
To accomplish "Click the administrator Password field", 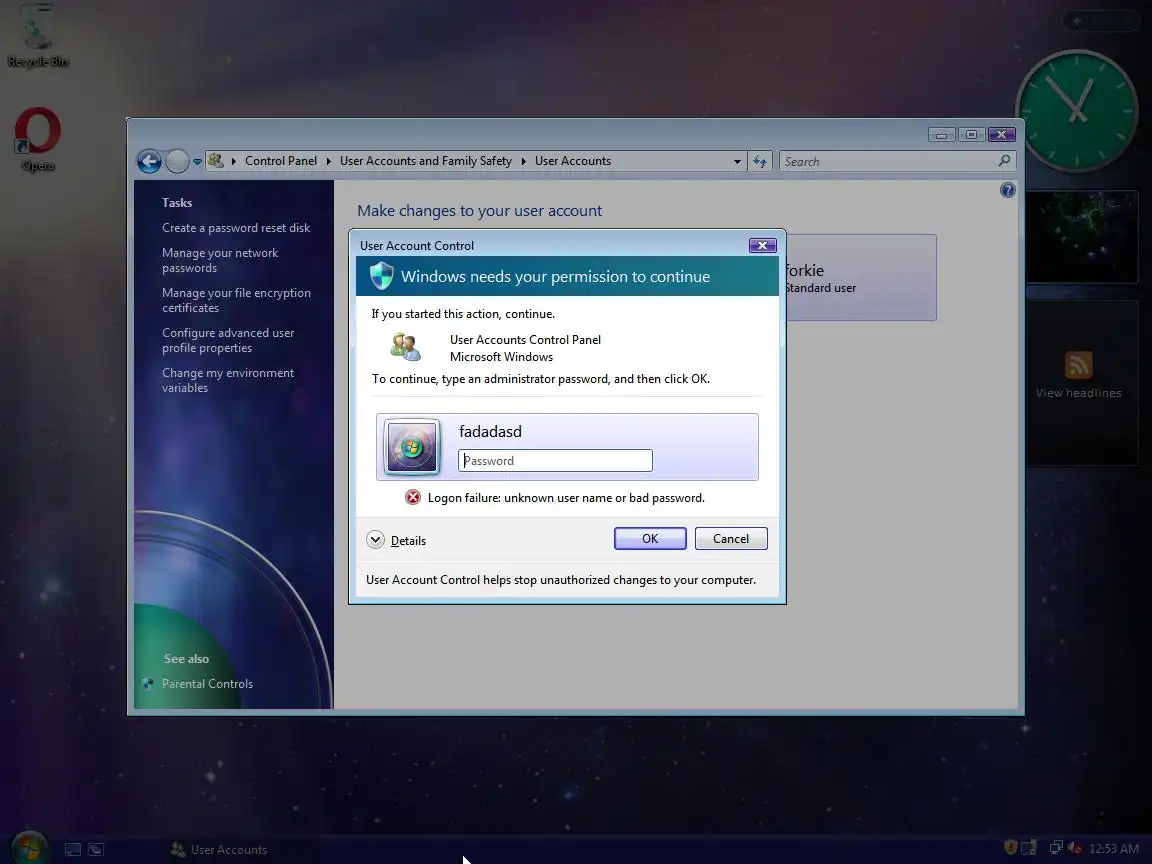I will pos(555,461).
